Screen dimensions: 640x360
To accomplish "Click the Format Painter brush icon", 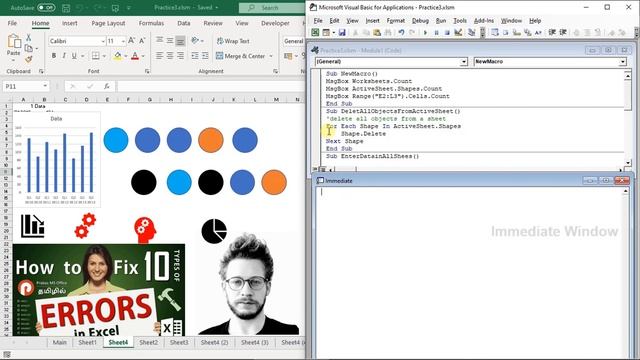I will [29, 59].
